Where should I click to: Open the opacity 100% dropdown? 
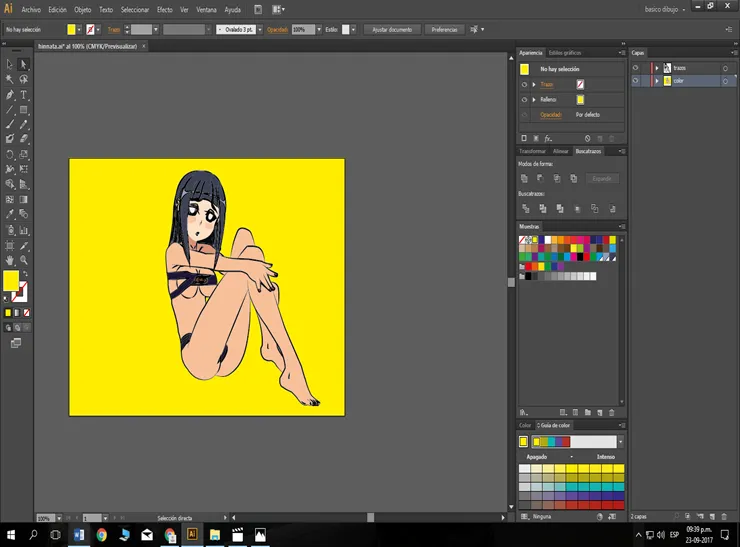tap(319, 30)
